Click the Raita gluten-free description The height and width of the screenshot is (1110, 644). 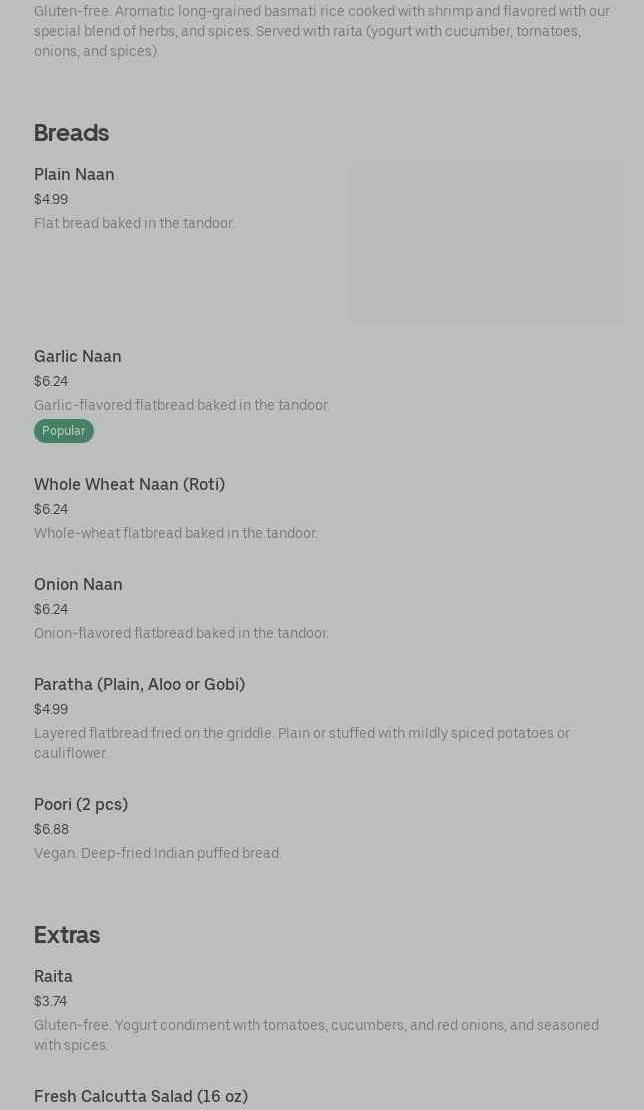click(x=316, y=1035)
